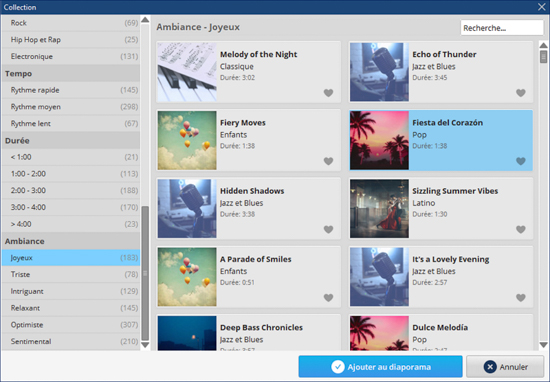Focus the Recherche search field

[502, 28]
